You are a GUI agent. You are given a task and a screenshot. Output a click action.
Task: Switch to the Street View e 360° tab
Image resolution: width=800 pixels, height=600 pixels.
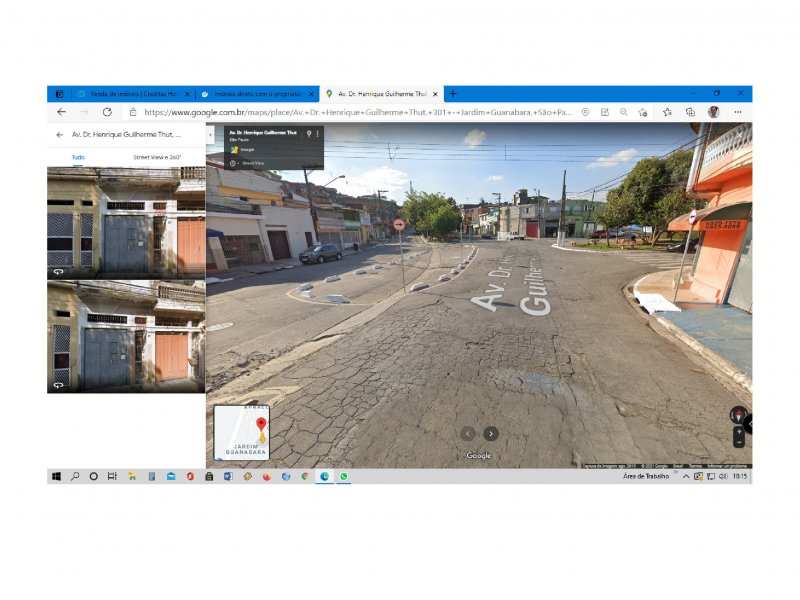coord(157,158)
